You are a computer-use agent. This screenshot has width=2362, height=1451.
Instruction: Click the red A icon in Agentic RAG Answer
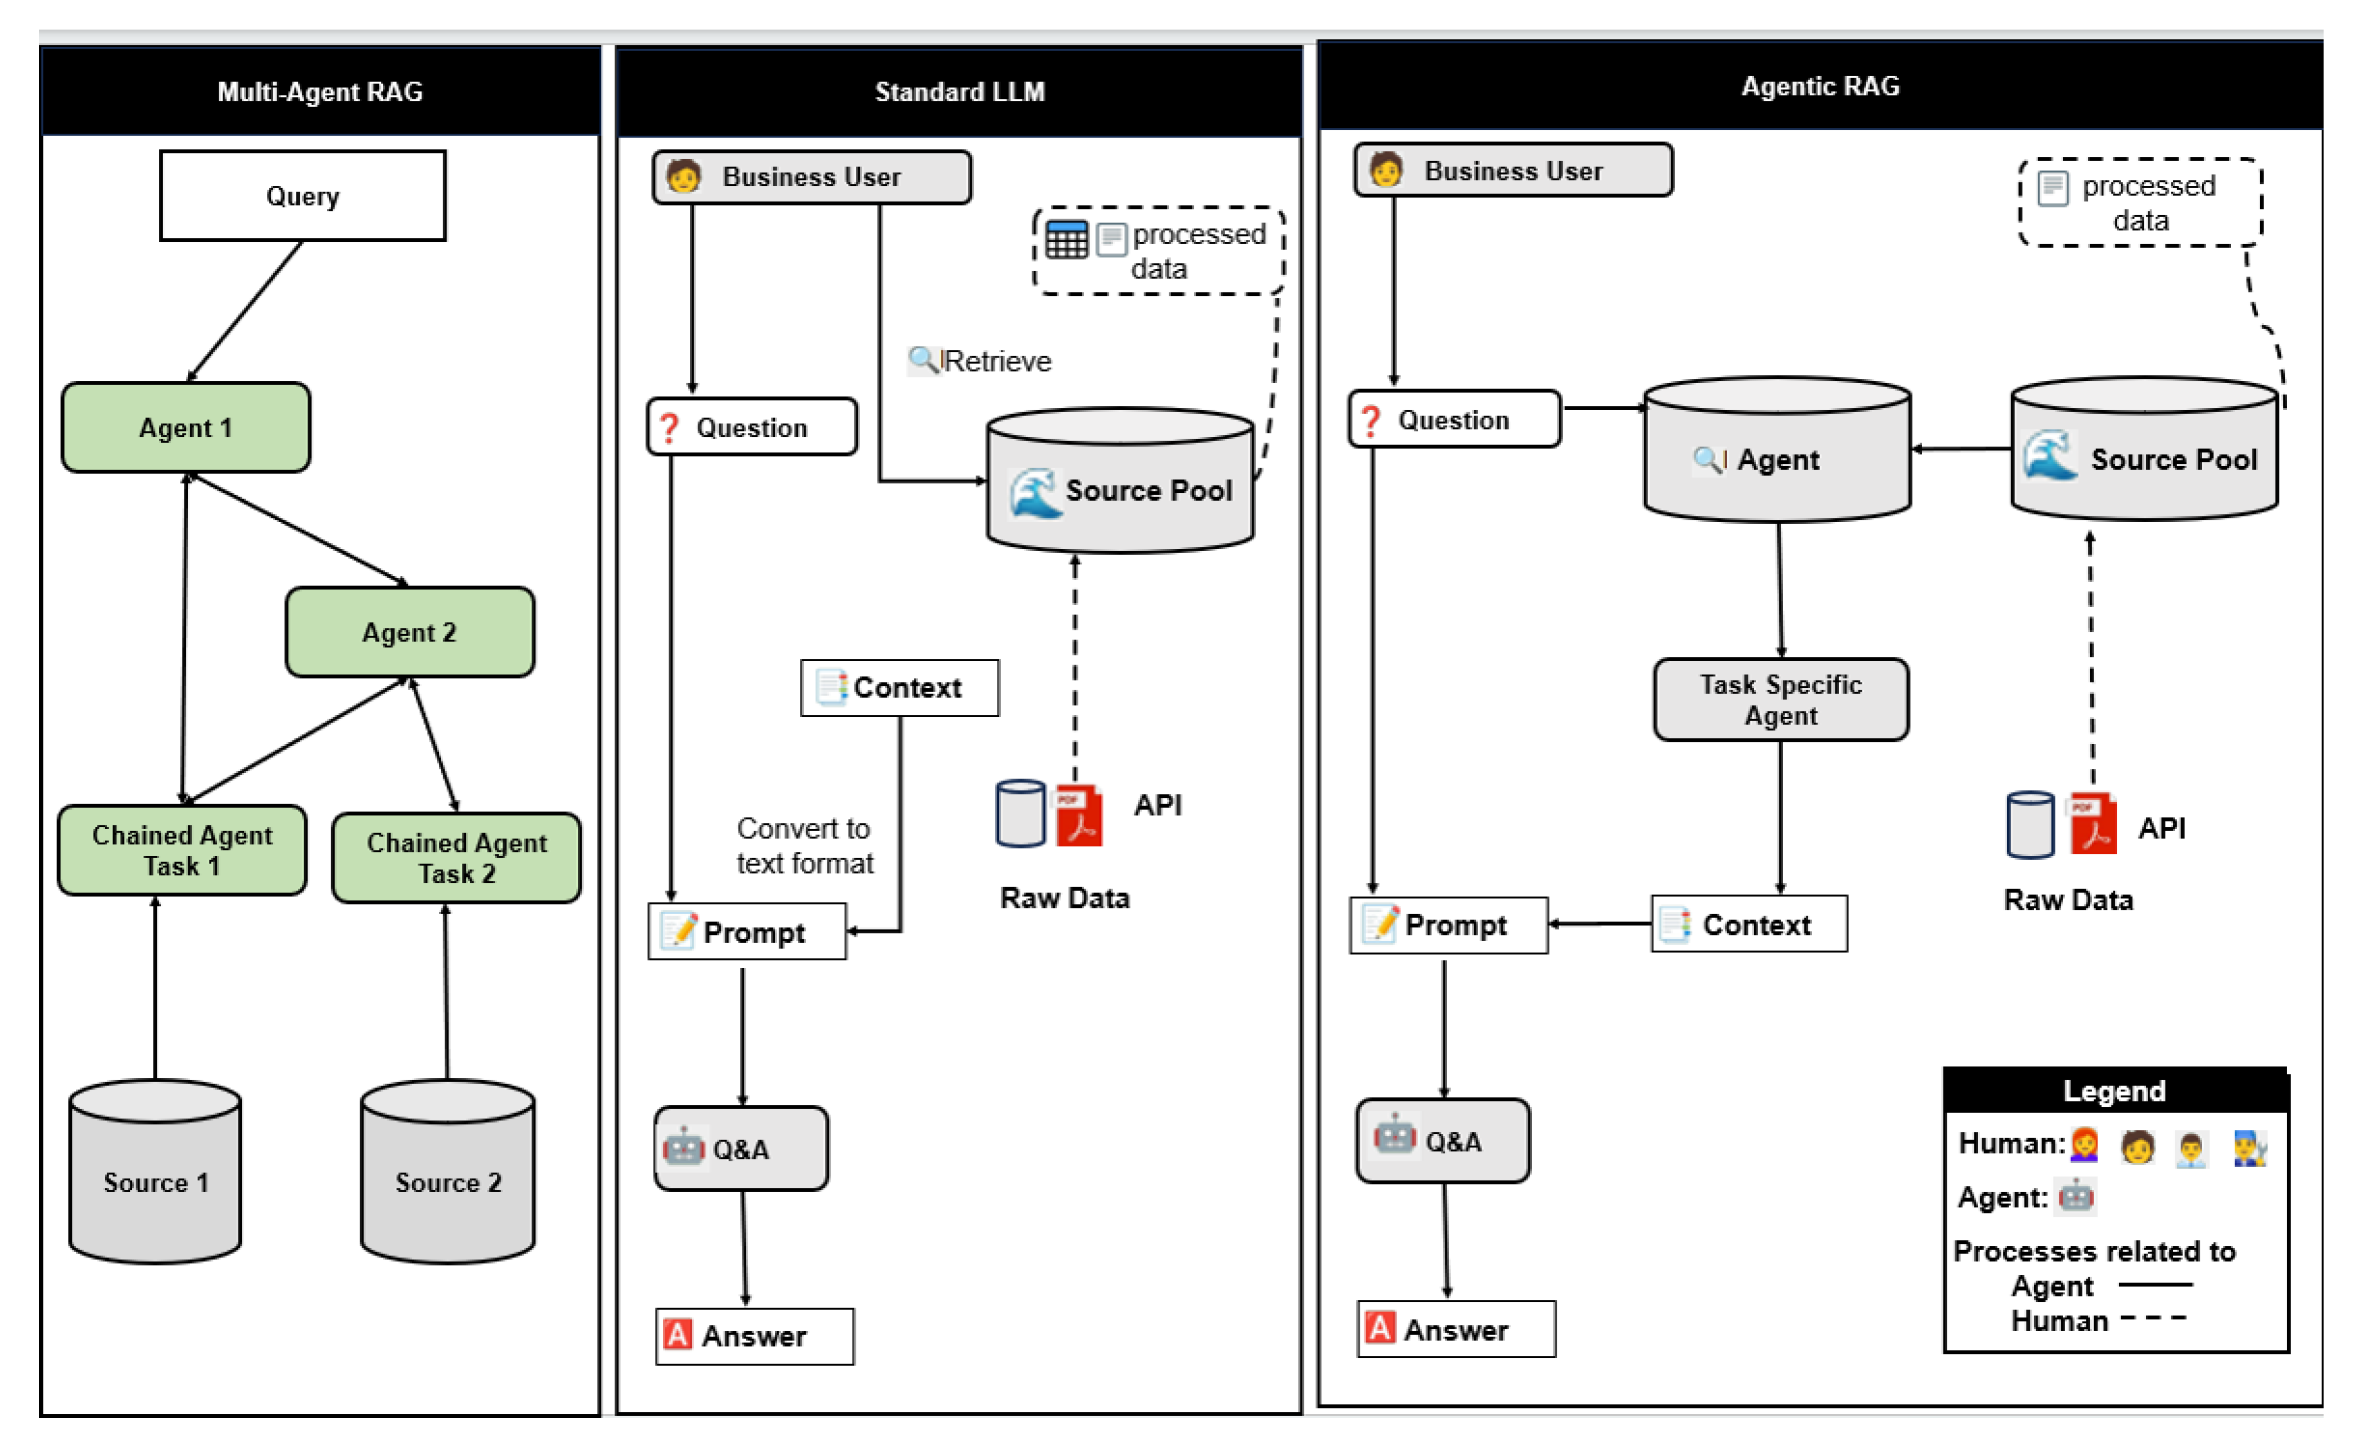click(x=1380, y=1328)
